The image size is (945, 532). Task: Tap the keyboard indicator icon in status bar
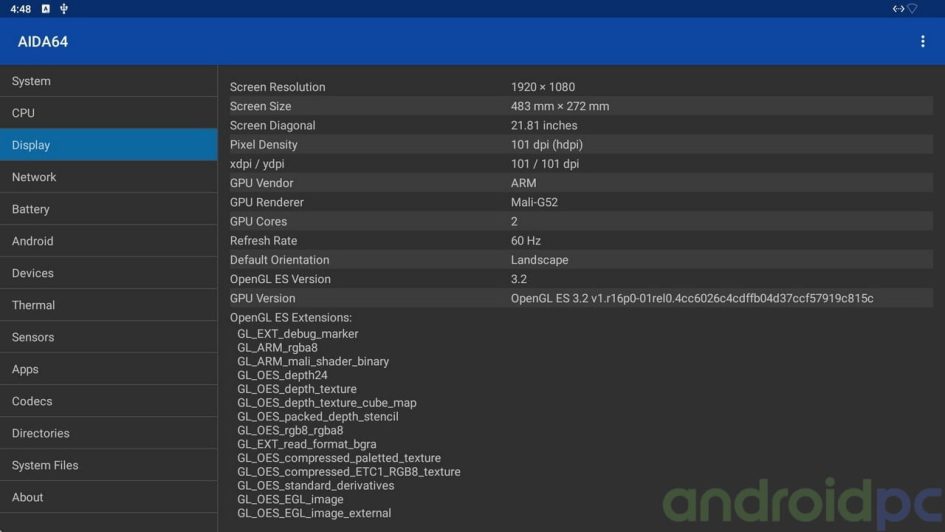click(x=46, y=8)
